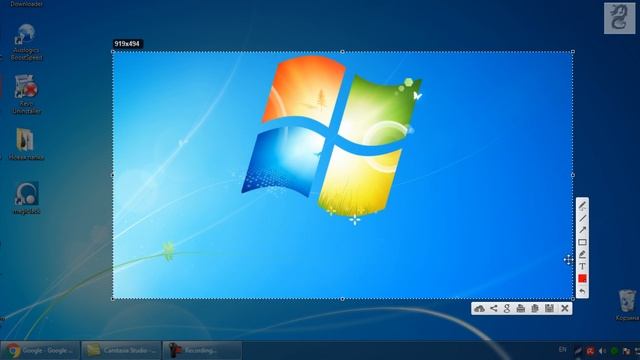Click the EN language indicator in tray

tap(562, 349)
